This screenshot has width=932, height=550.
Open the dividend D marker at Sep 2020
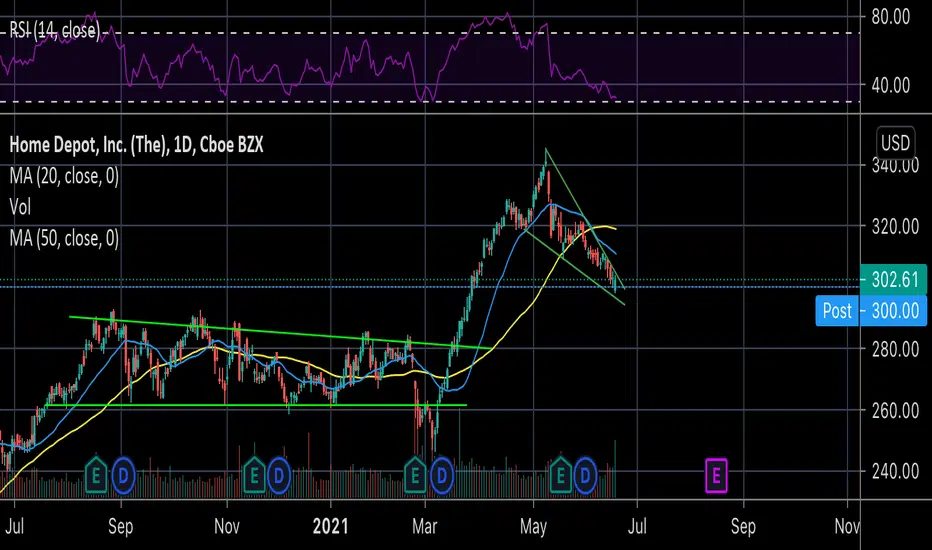[123, 476]
